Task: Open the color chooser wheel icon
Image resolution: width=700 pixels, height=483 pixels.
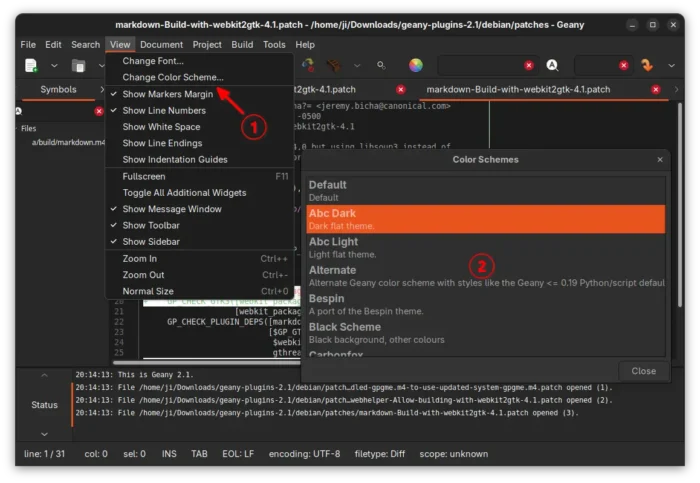Action: pyautogui.click(x=416, y=66)
